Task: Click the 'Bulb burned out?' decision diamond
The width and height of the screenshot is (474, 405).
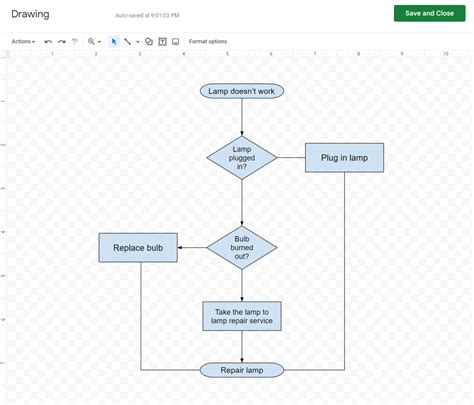Action: click(242, 248)
